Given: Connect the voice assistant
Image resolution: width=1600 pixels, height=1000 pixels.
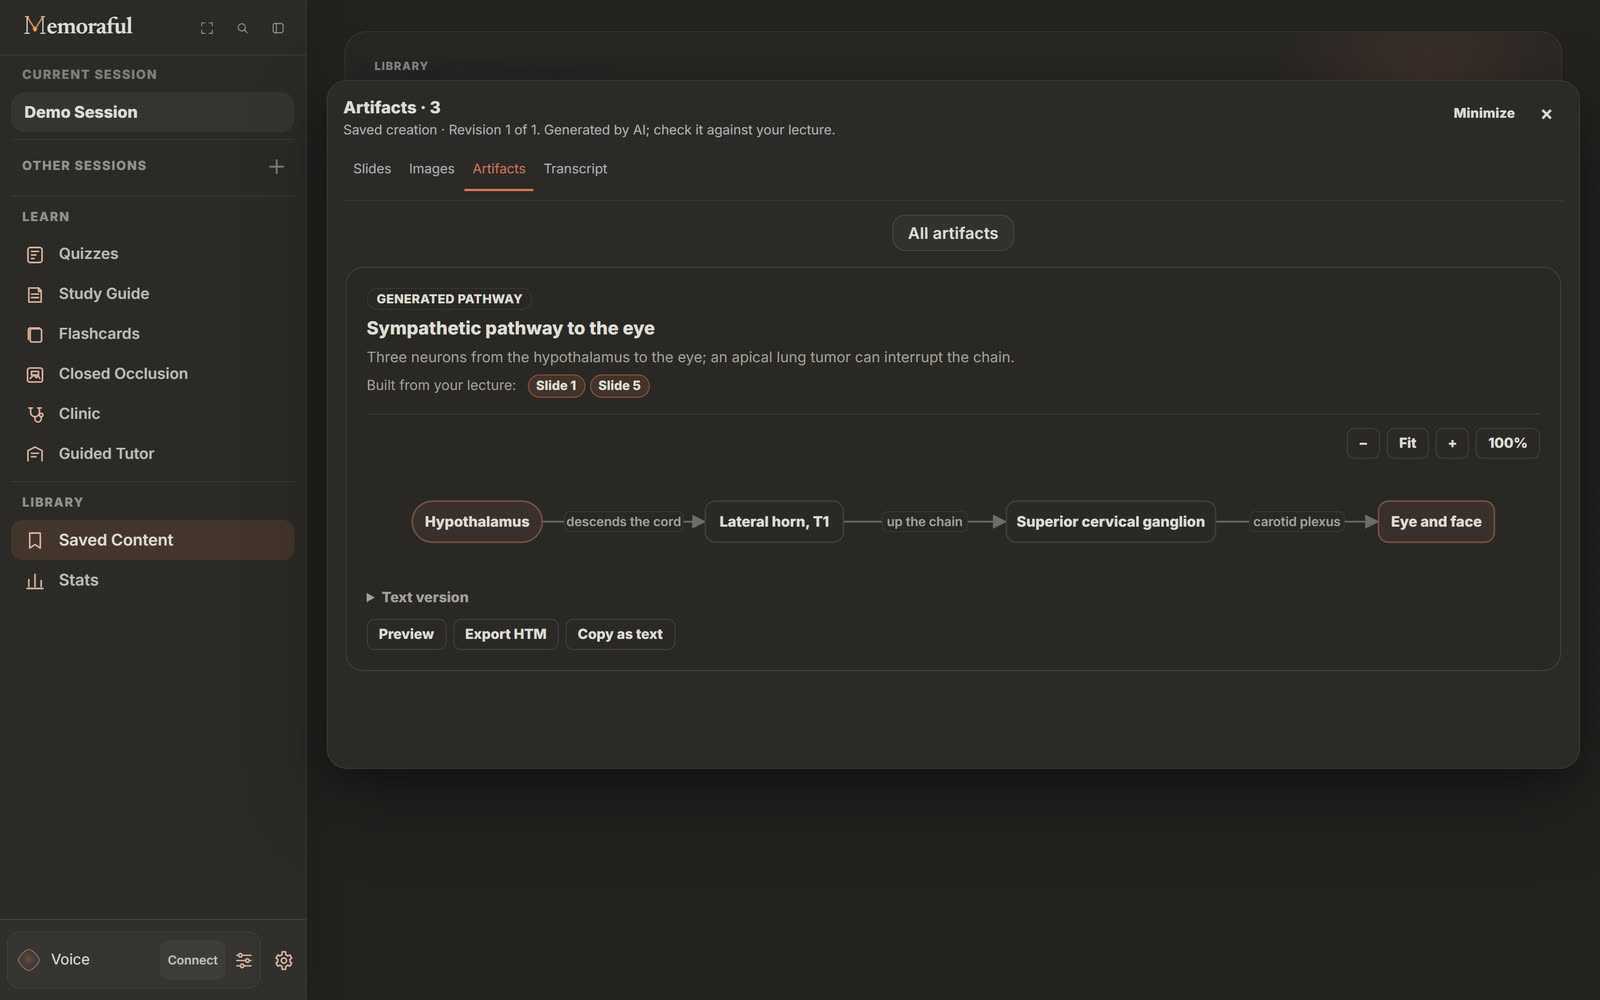Looking at the screenshot, I should [192, 960].
